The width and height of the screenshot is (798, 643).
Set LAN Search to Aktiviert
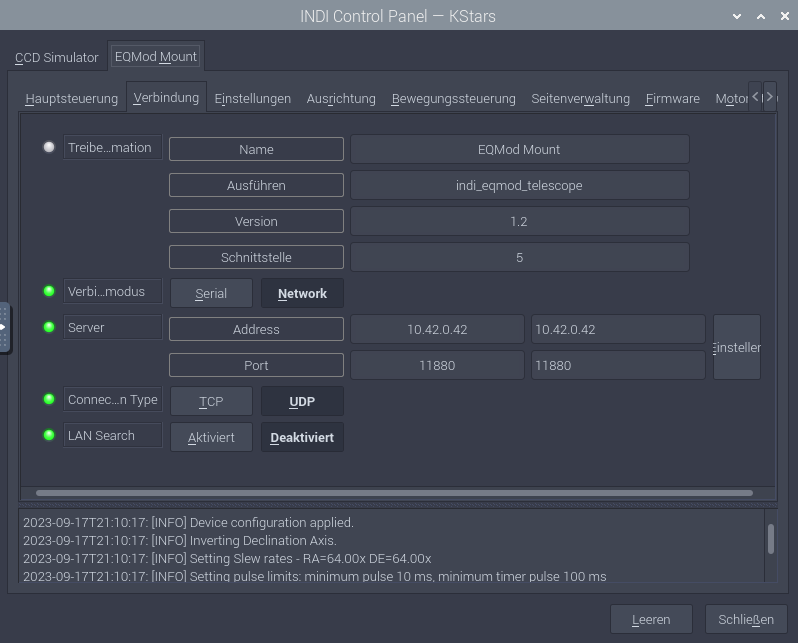pos(211,437)
